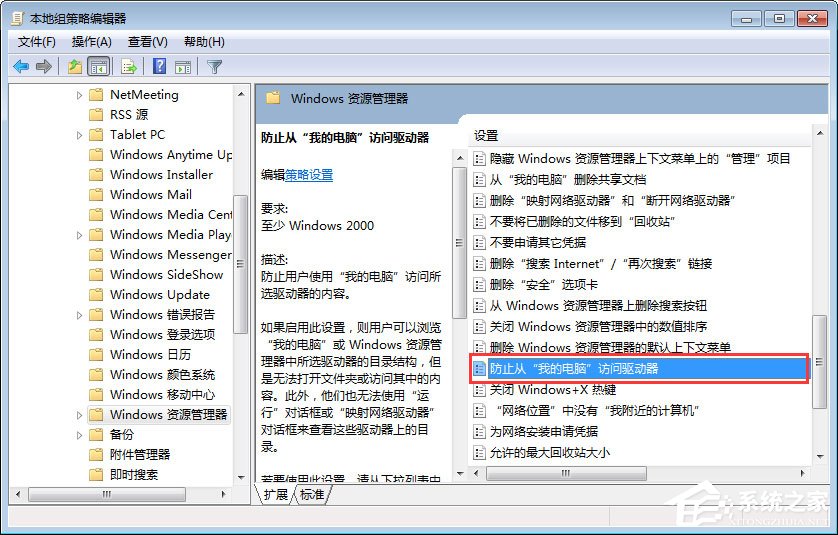Image resolution: width=838 pixels, height=535 pixels.
Task: Toggle the show/hide console tree icon
Action: tap(99, 66)
